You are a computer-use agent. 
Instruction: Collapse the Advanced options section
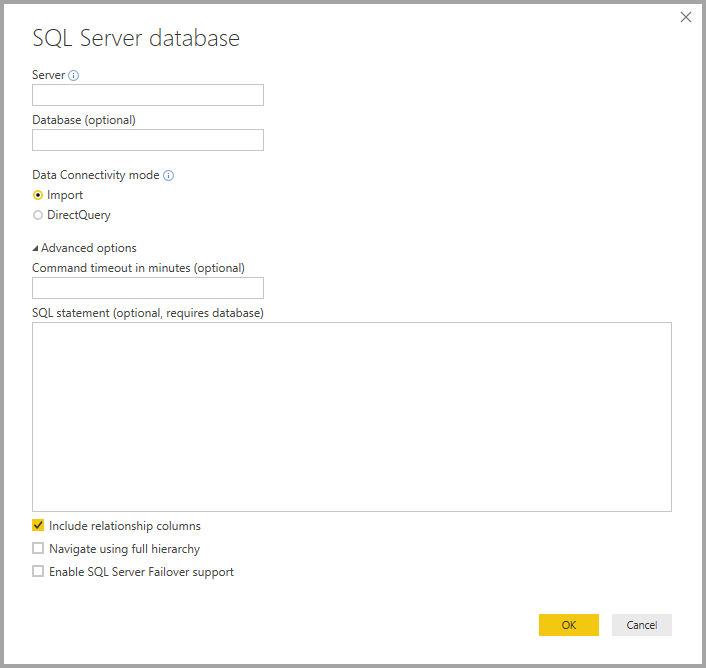tap(36, 248)
